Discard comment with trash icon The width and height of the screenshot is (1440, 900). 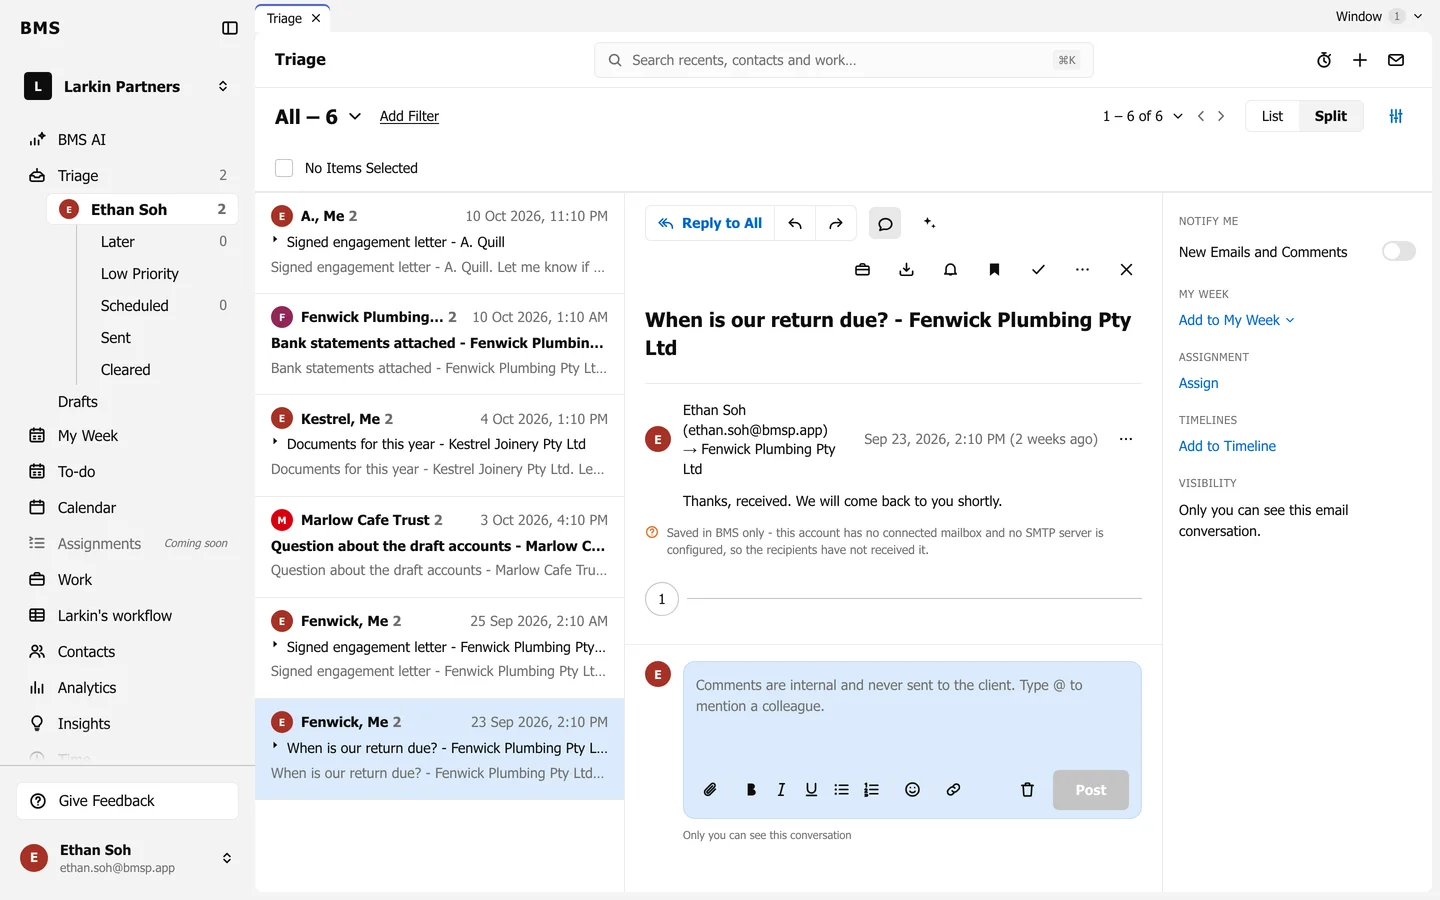[1027, 790]
